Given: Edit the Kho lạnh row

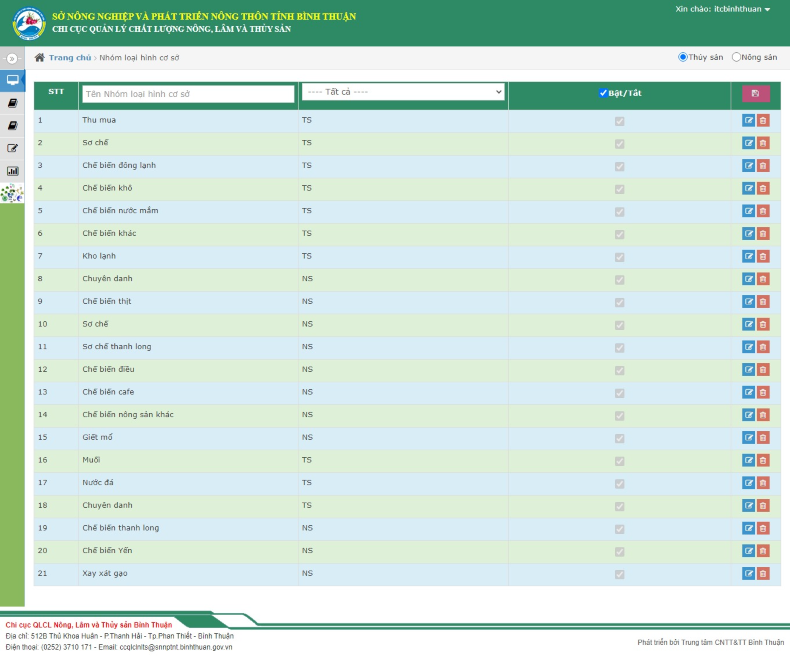Looking at the screenshot, I should 748,256.
